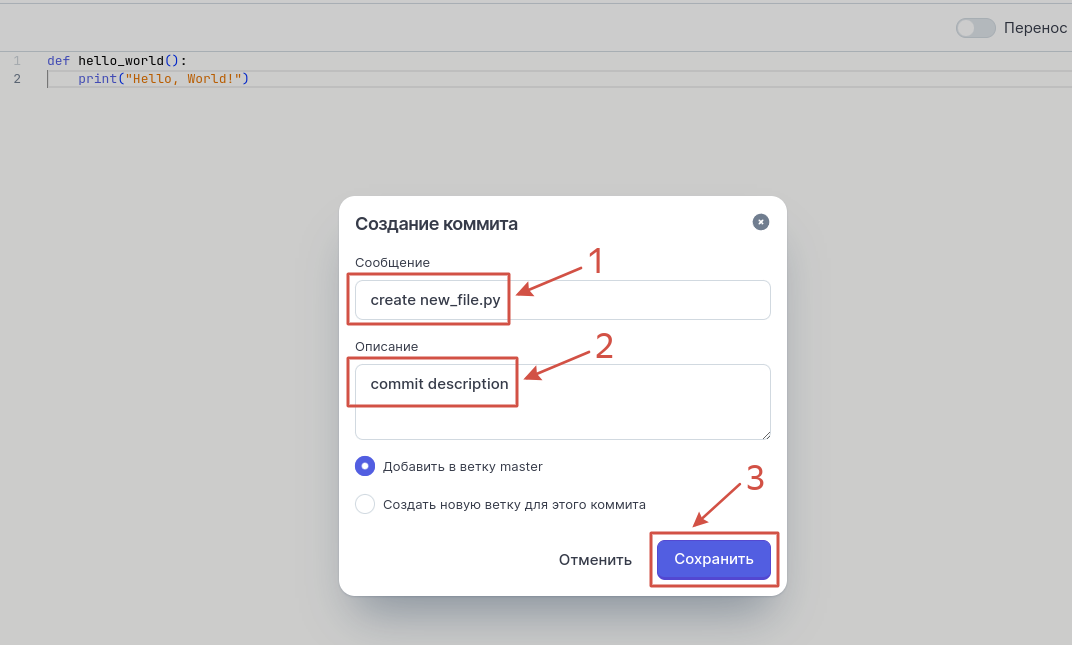Click the Описание field label
This screenshot has width=1072, height=645.
[x=386, y=346]
